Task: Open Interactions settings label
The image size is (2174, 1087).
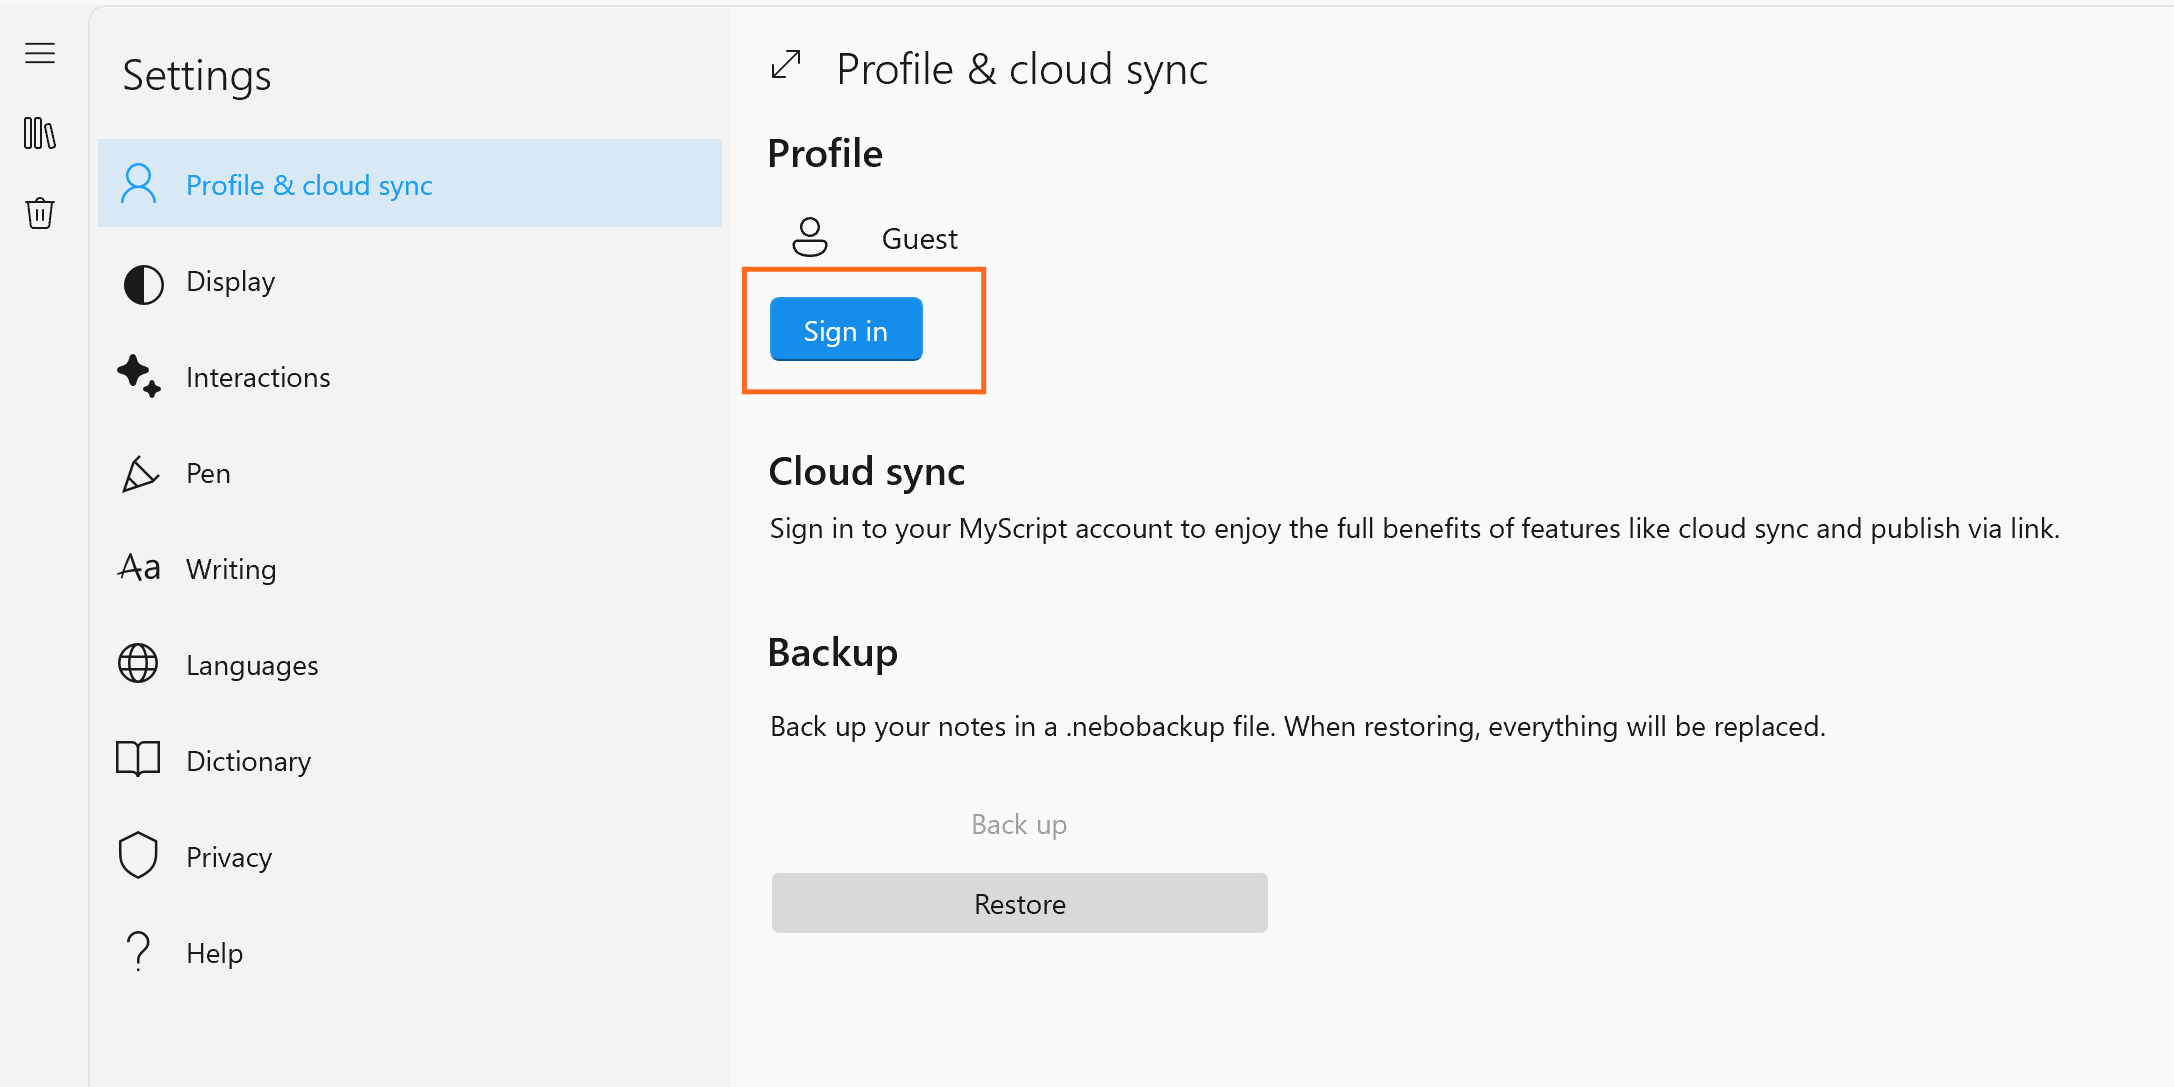Action: point(258,377)
